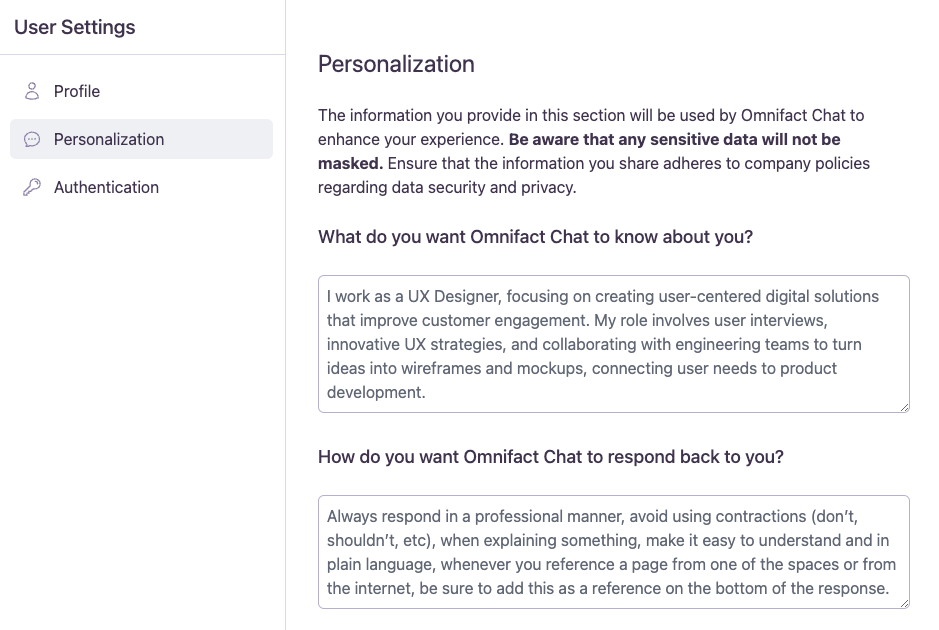Click the 'User Settings' heading
The width and height of the screenshot is (939, 630).
tap(74, 27)
